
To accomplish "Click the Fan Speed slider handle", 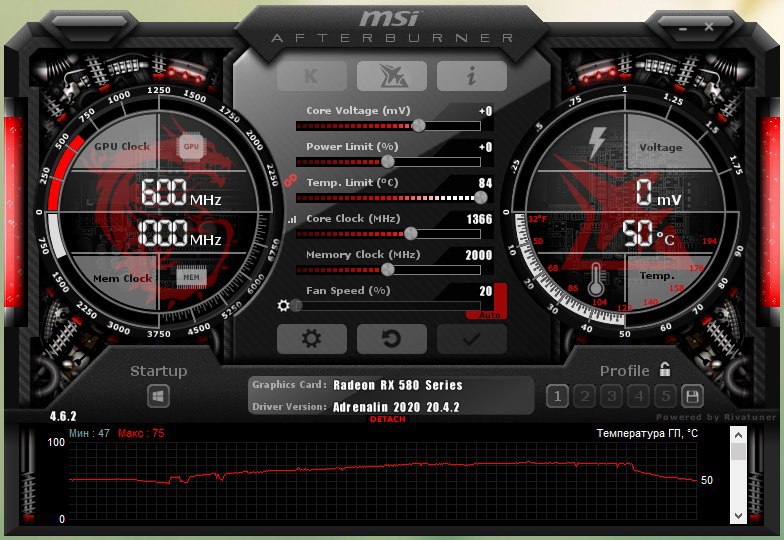I will 296,306.
